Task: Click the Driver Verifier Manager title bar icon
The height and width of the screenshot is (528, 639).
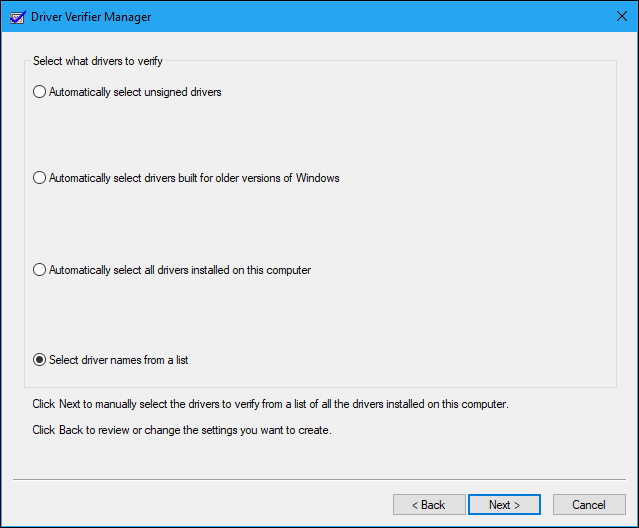Action: pyautogui.click(x=16, y=17)
